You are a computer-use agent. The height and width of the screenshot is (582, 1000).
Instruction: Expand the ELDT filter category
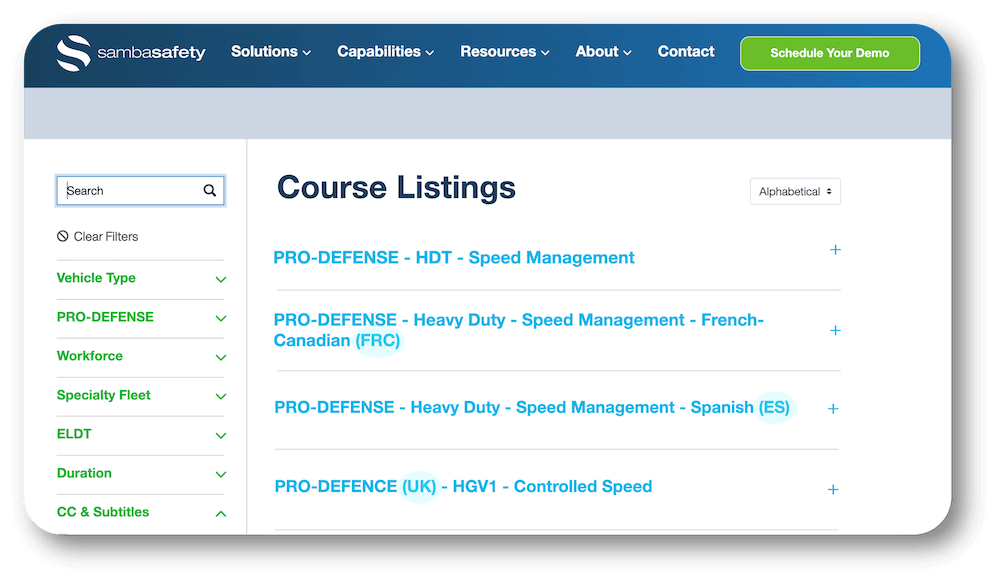coord(221,435)
